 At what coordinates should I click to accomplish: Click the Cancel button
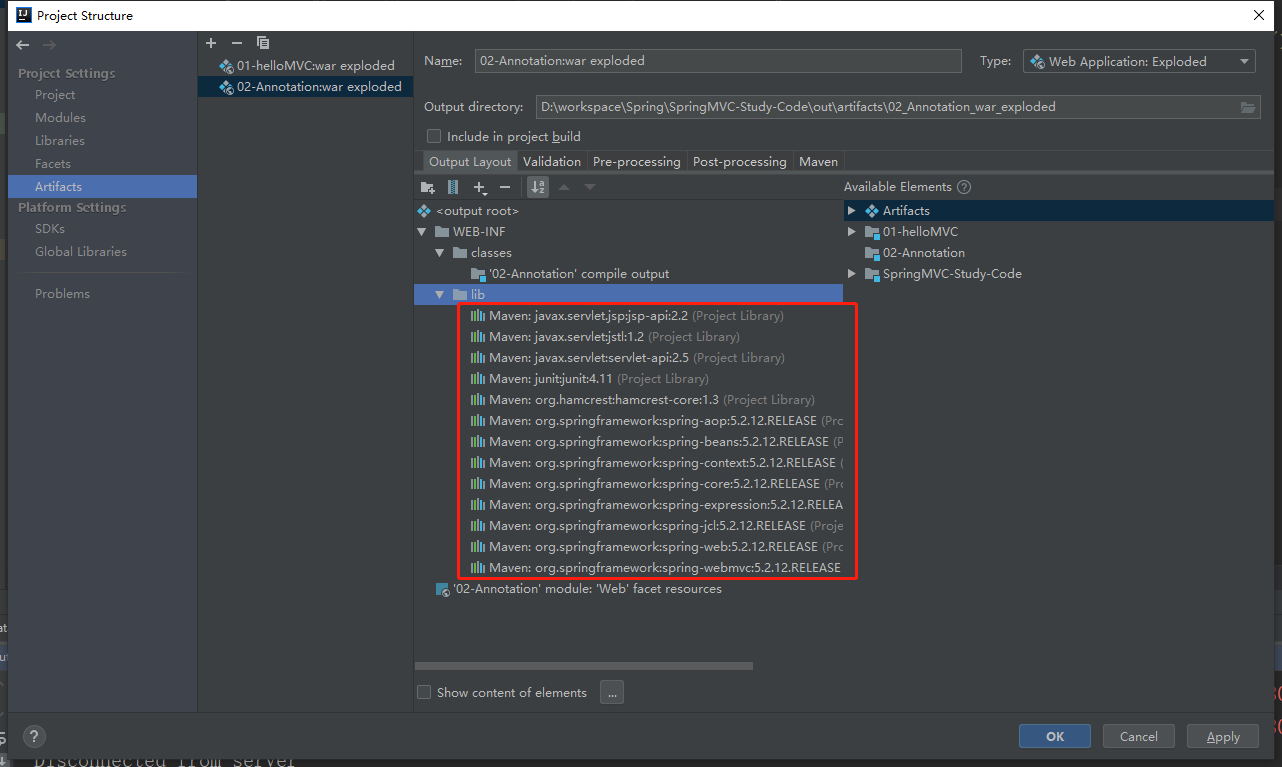tap(1139, 736)
